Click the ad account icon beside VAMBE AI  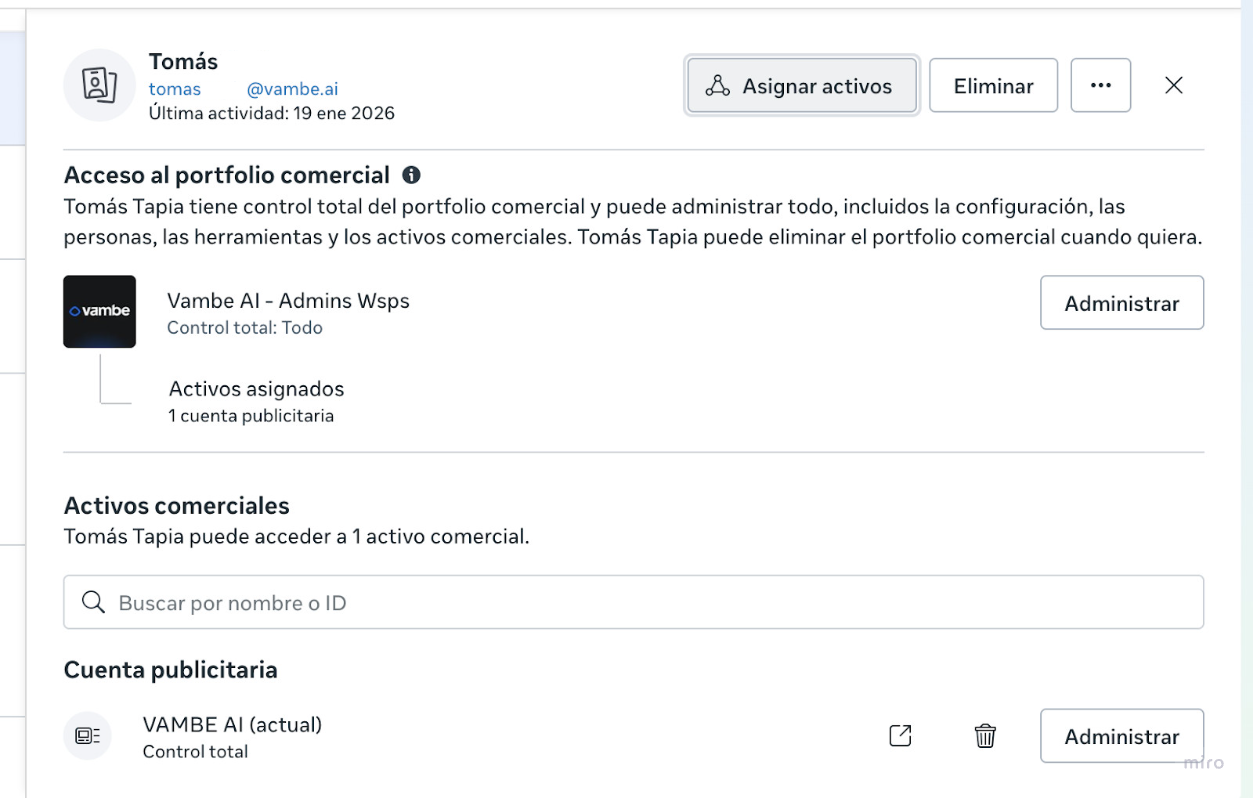(x=87, y=736)
